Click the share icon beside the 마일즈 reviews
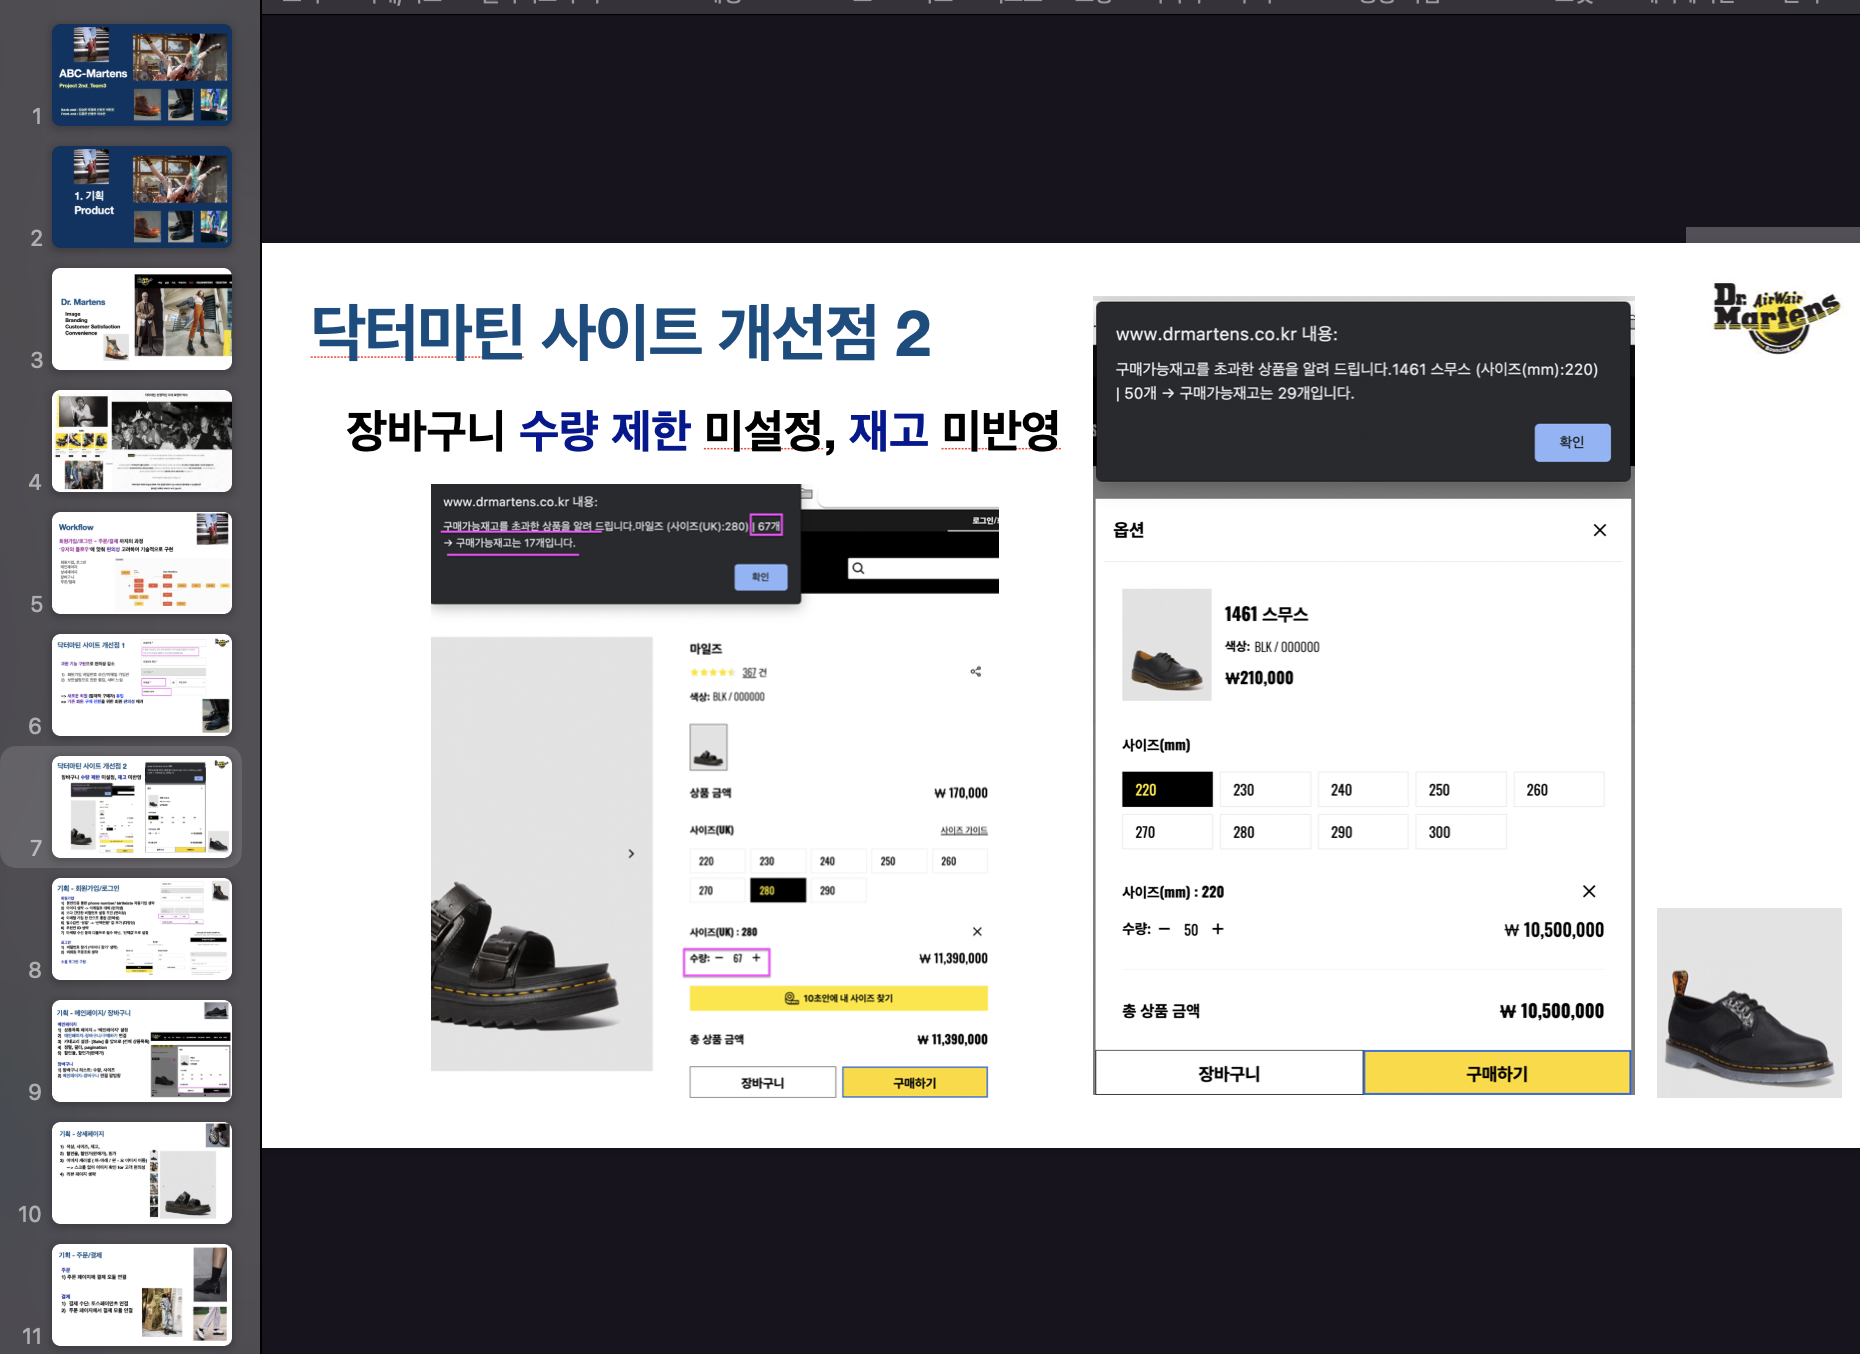1860x1354 pixels. click(x=976, y=671)
